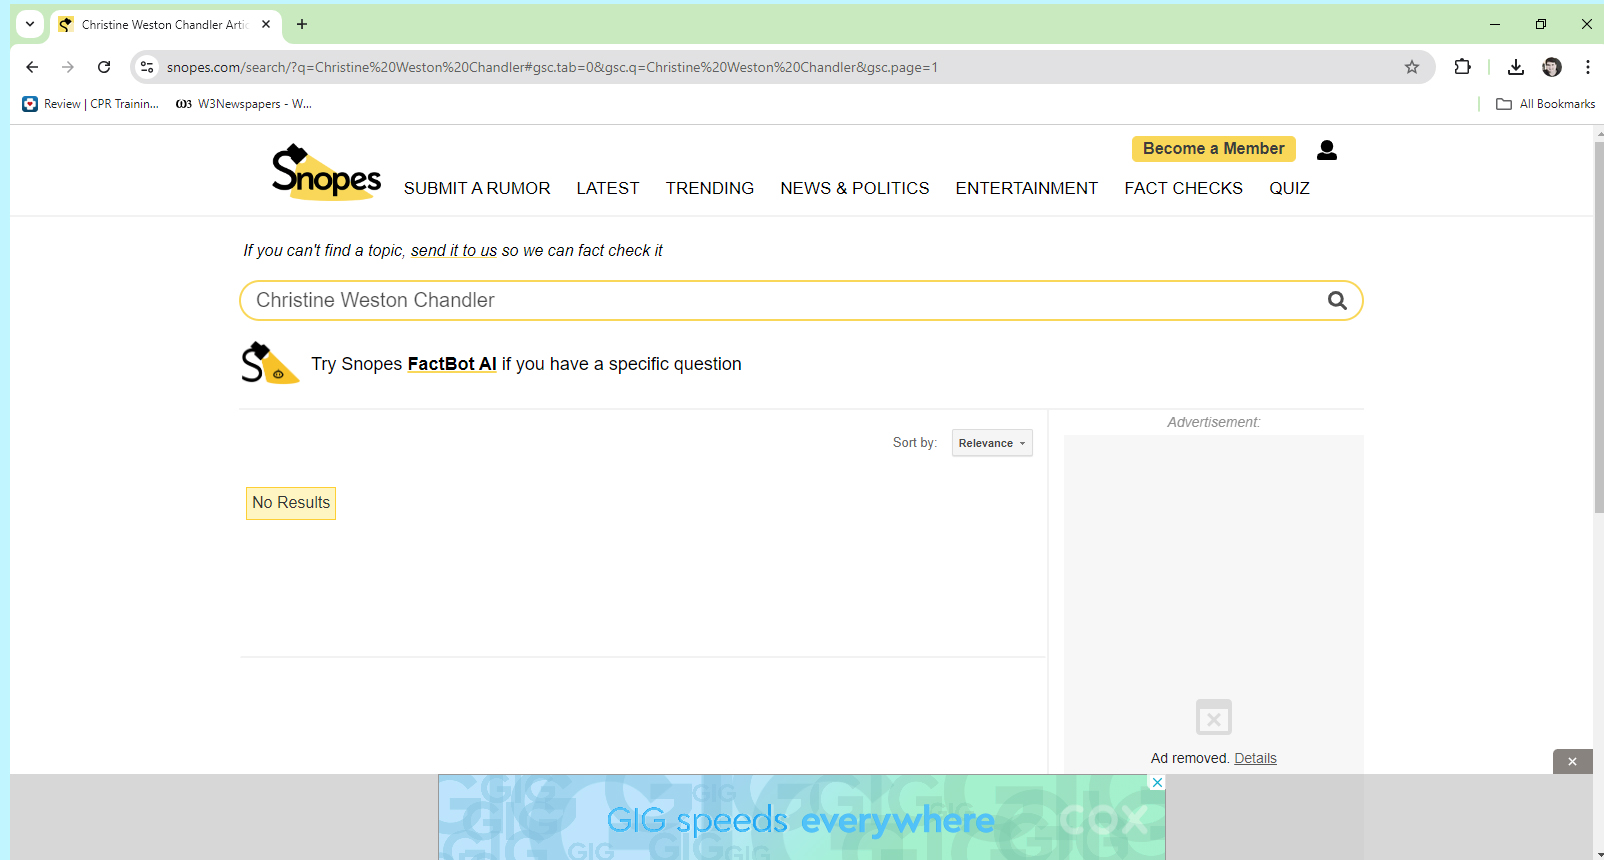Open the FactBot AI link
The height and width of the screenshot is (860, 1604).
(451, 364)
